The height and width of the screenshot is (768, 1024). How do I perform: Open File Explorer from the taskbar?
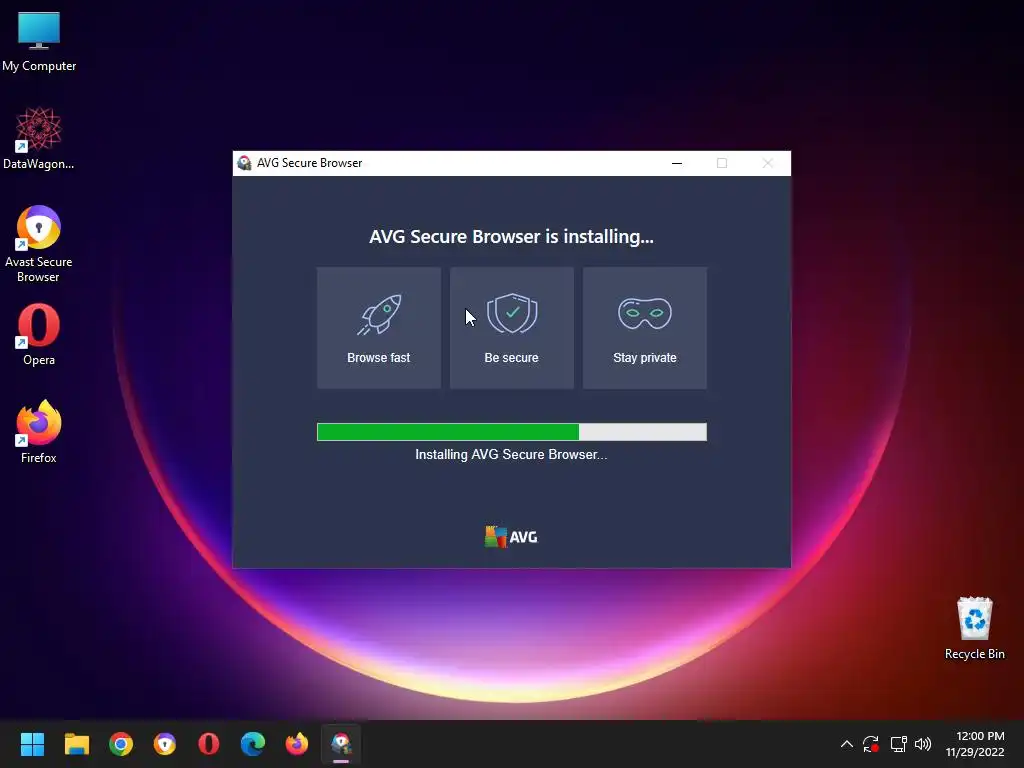(x=76, y=744)
